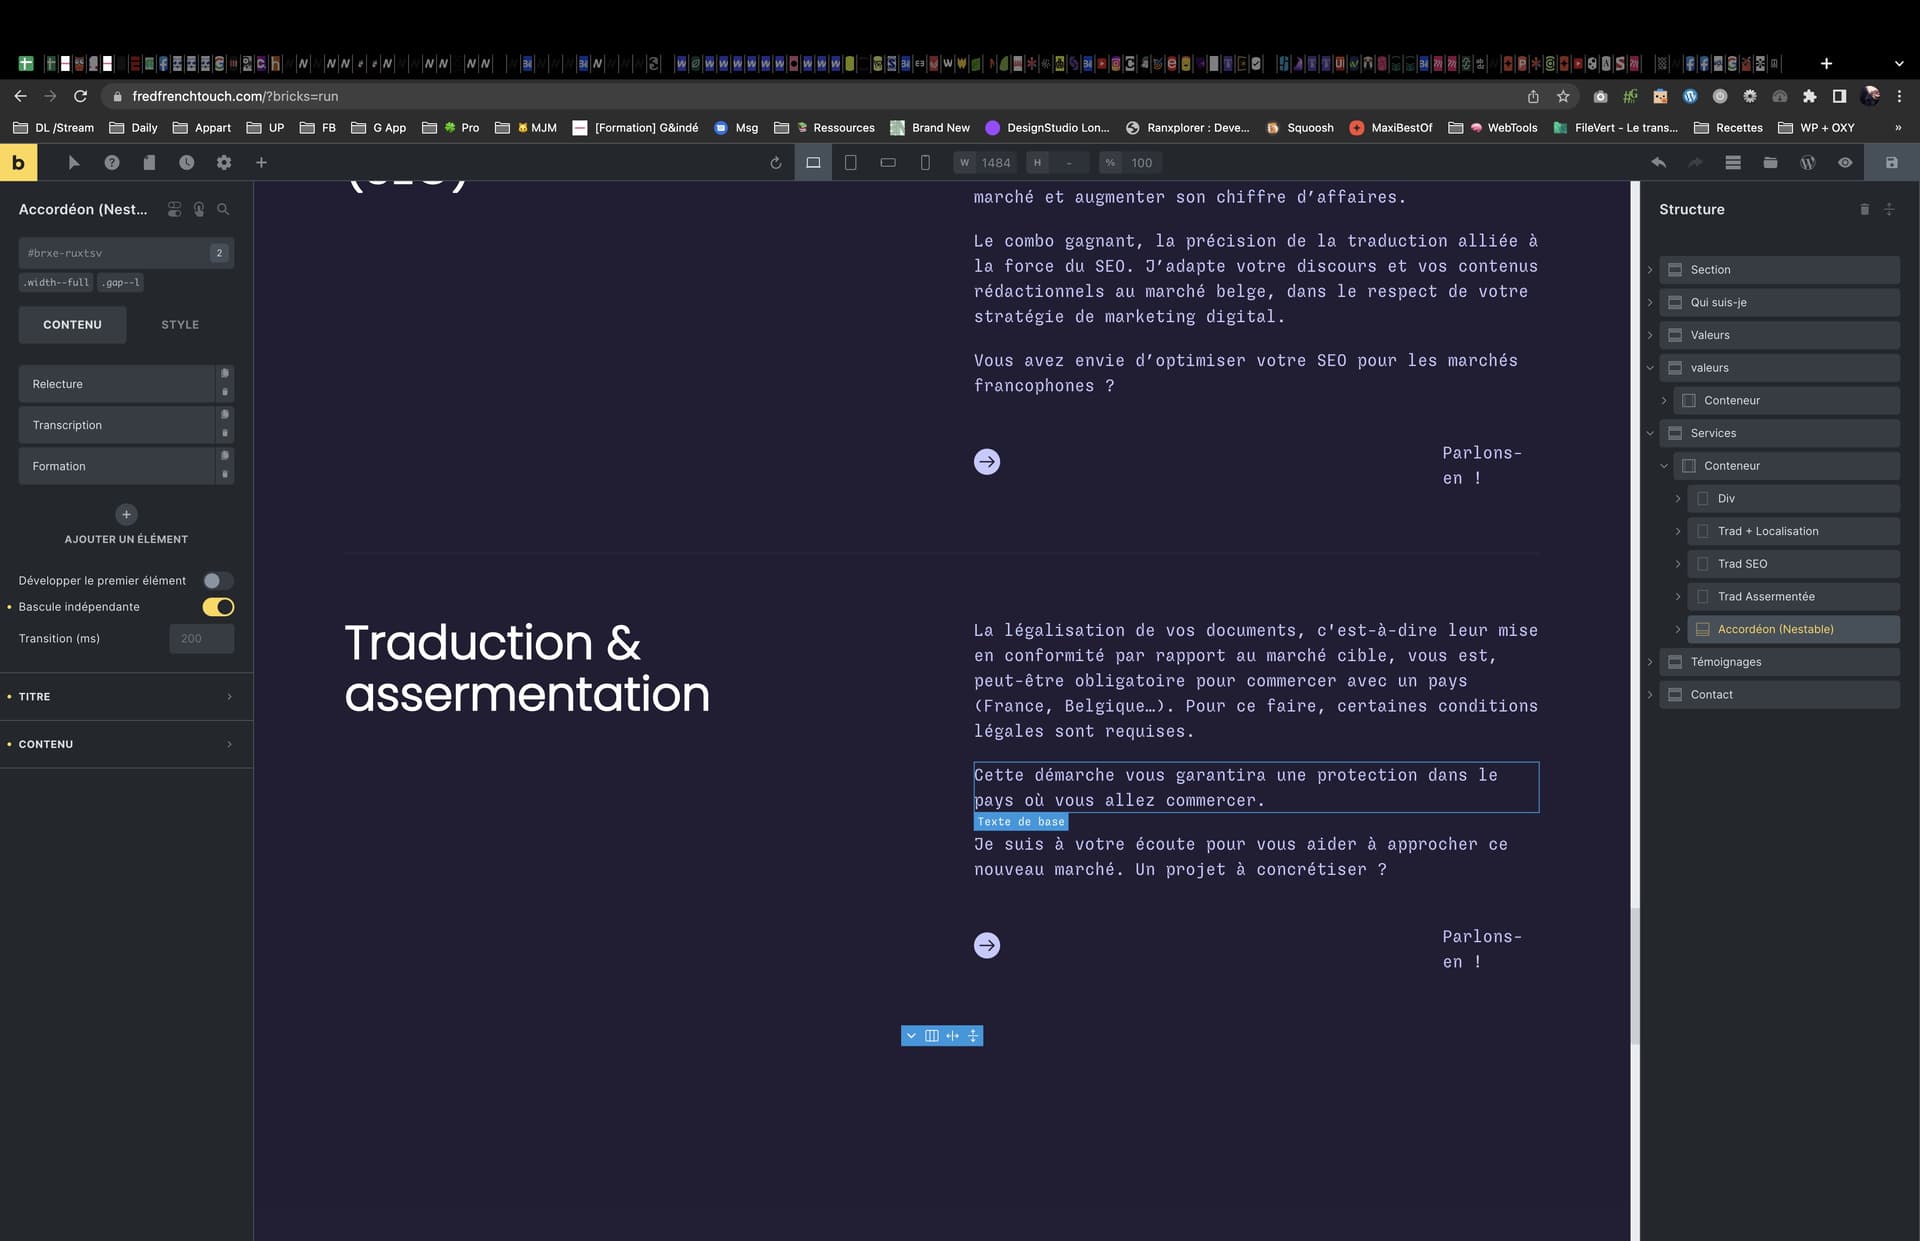Screen dimensions: 1920x1241
Task: Click the canvas width field showing 1484
Action: (x=985, y=162)
